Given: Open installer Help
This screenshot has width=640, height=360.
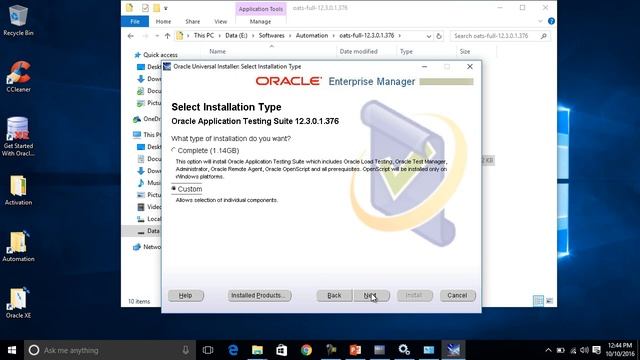Looking at the screenshot, I should [186, 296].
